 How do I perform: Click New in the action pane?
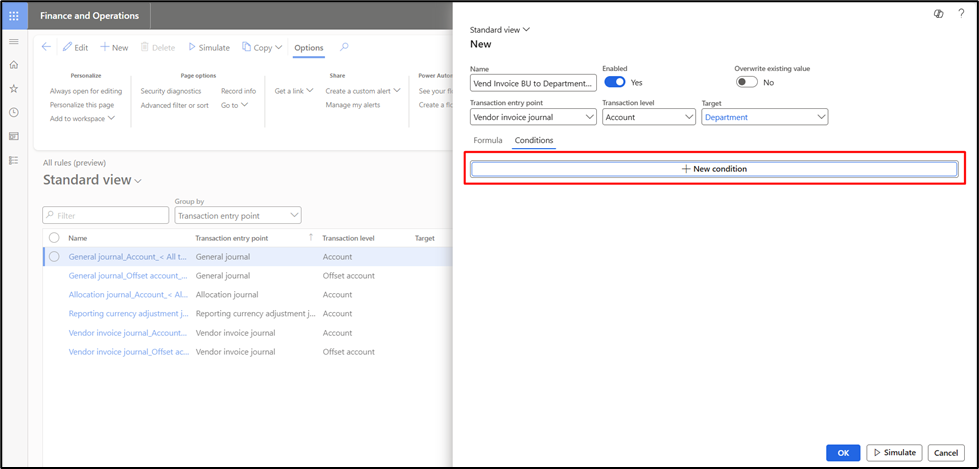[114, 47]
